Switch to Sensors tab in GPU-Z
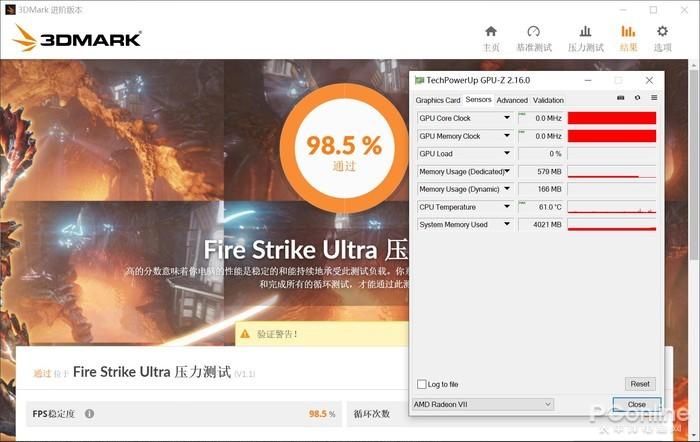The height and width of the screenshot is (442, 700). click(x=478, y=100)
